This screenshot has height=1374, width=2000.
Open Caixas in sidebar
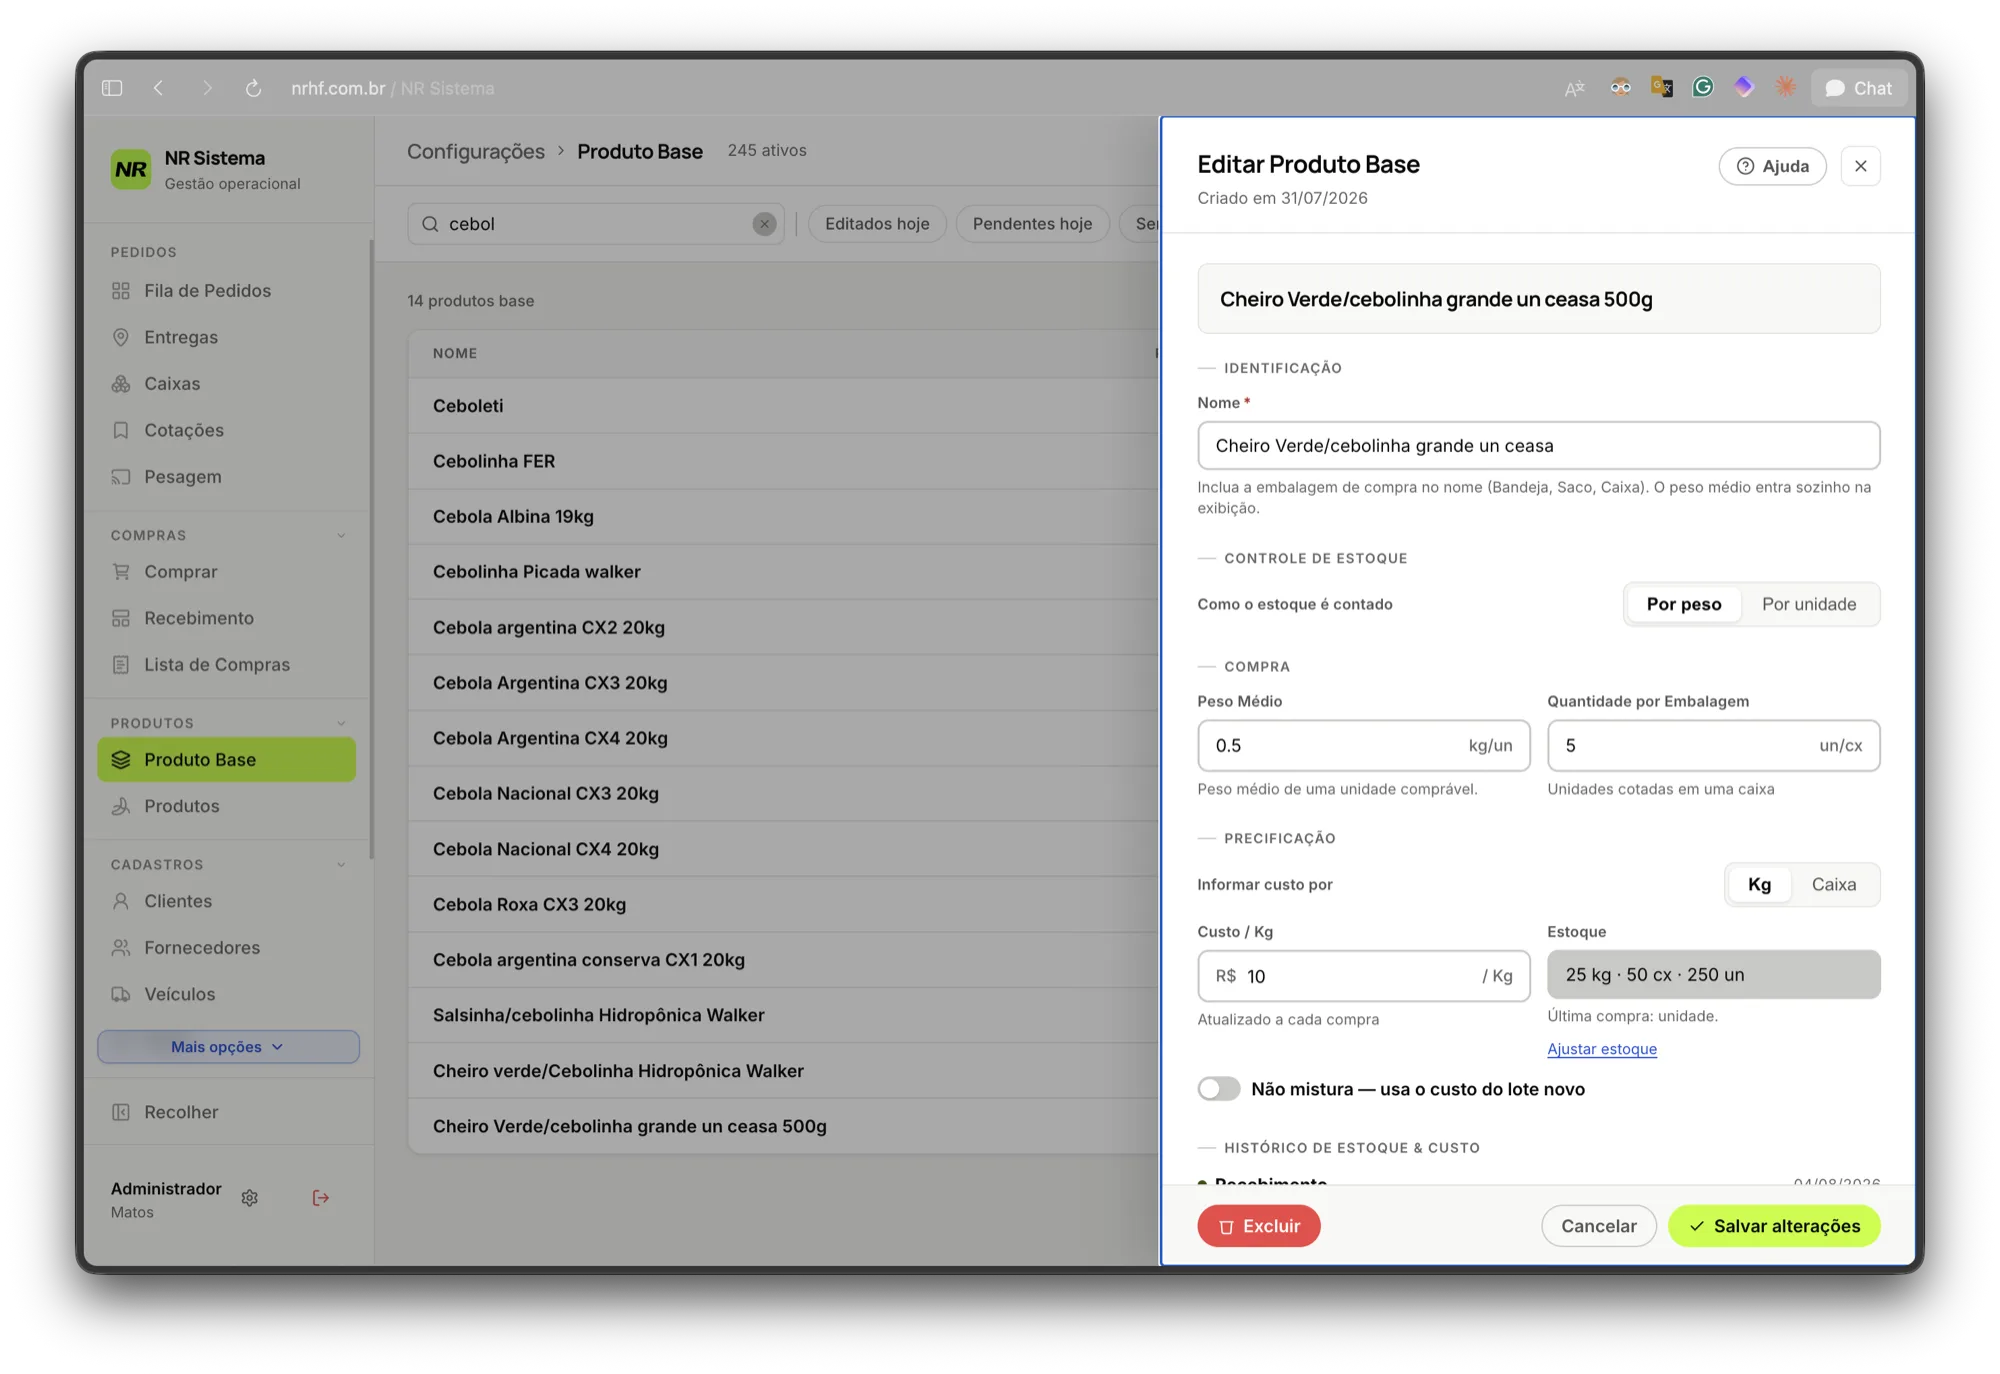point(227,384)
